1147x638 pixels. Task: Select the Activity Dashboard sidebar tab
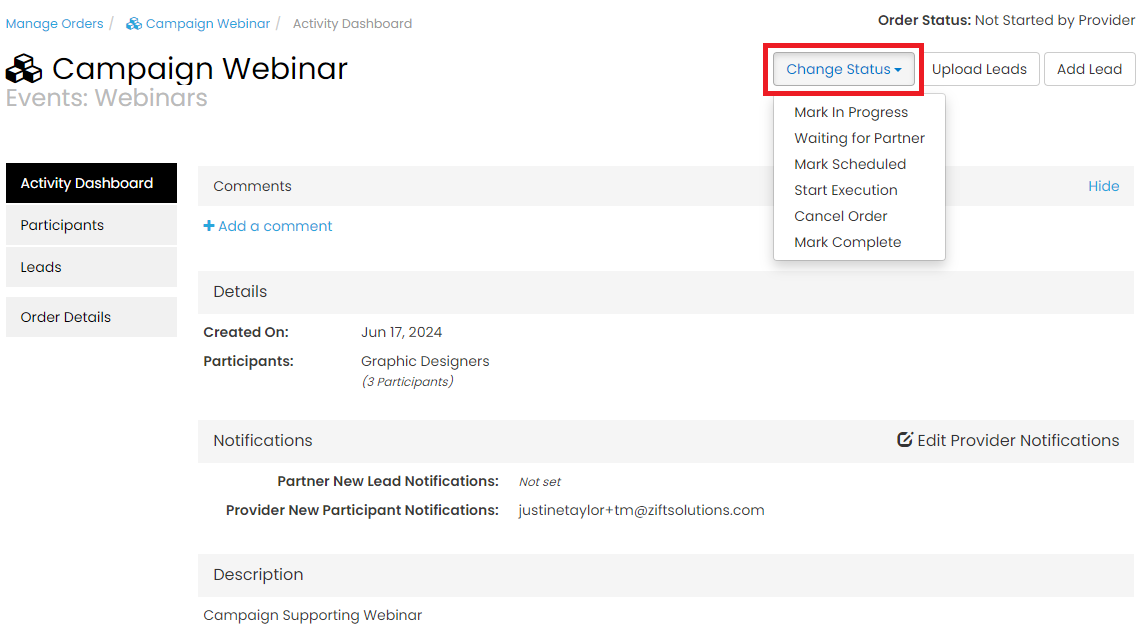91,183
